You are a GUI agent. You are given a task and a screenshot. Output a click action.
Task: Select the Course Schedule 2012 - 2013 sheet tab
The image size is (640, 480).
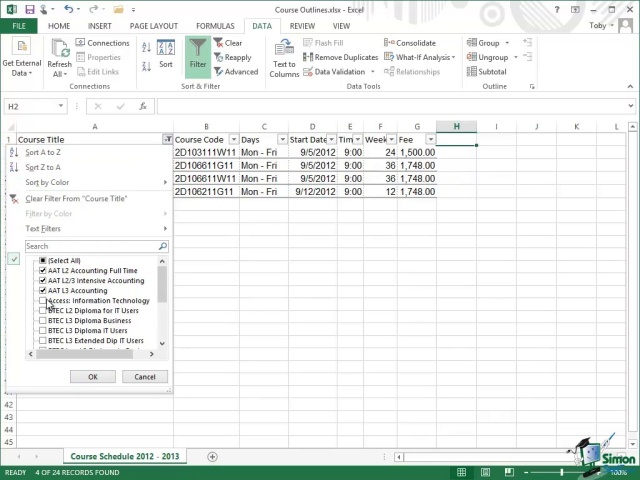(125, 456)
